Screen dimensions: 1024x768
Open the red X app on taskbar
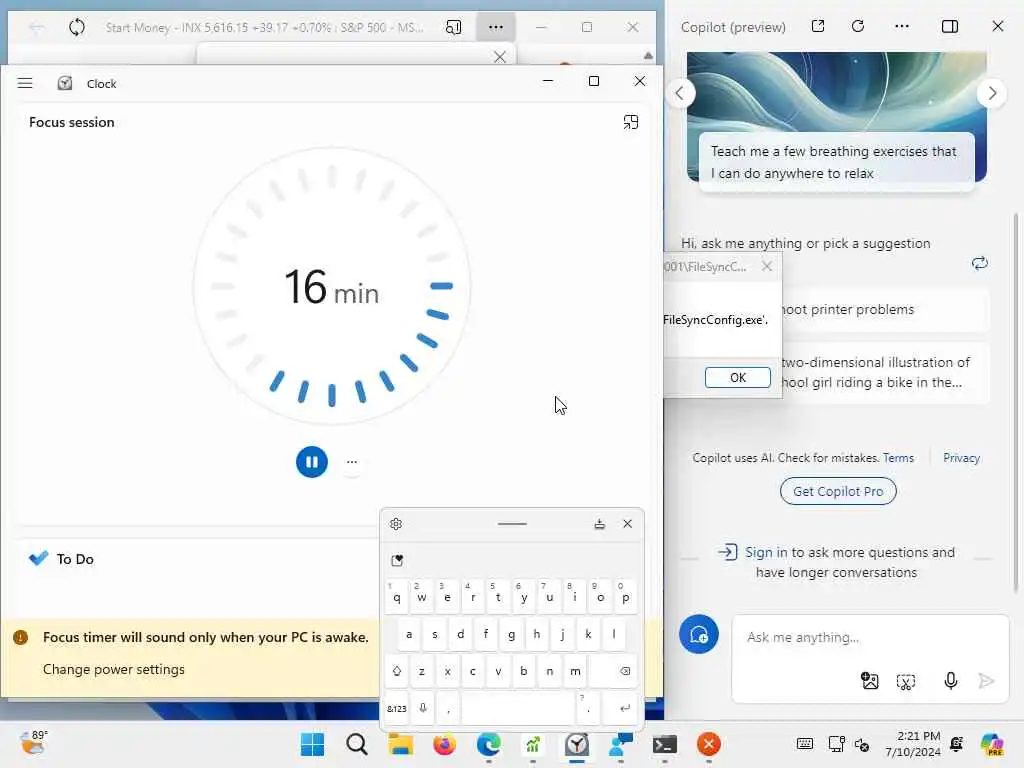click(709, 744)
